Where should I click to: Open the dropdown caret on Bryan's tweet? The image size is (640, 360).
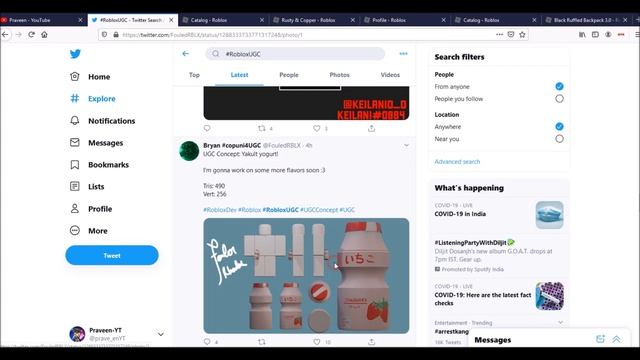pos(407,145)
